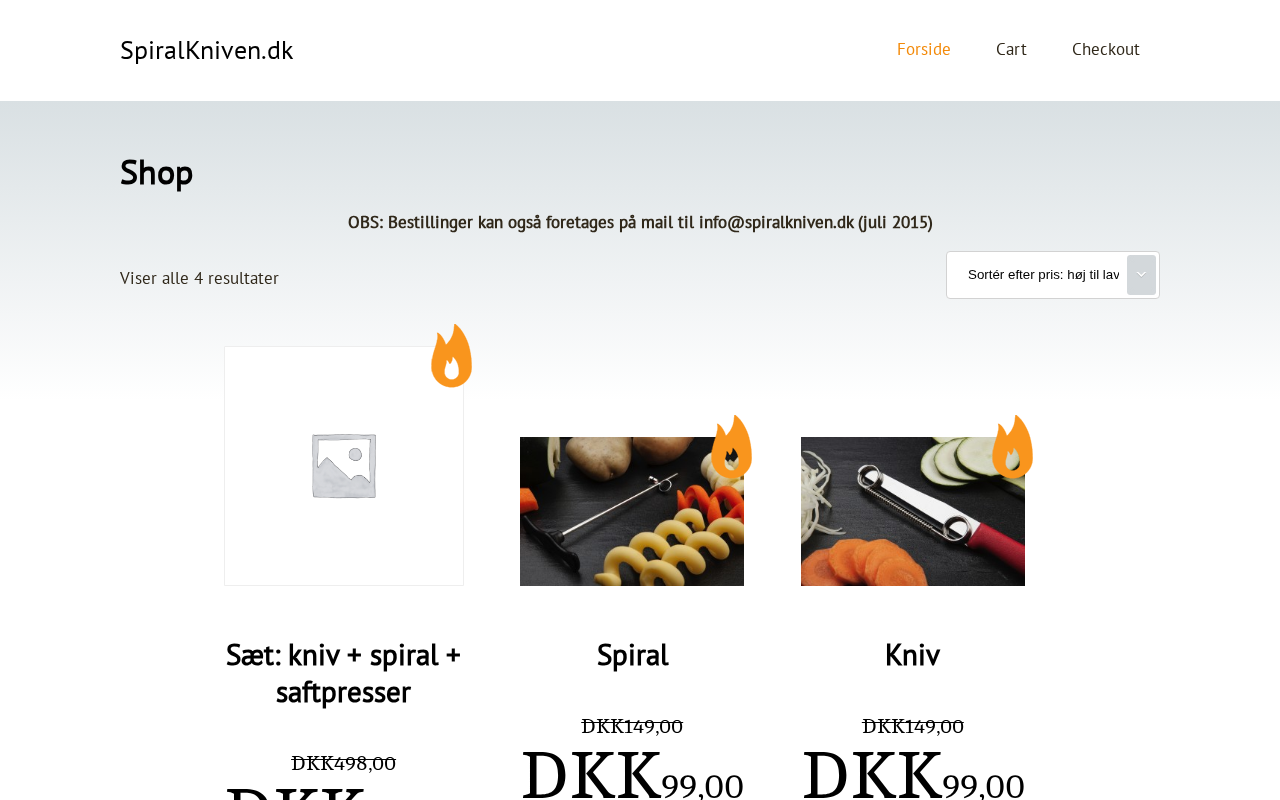Go to the Forside menu item
1280x800 pixels.
click(x=924, y=49)
